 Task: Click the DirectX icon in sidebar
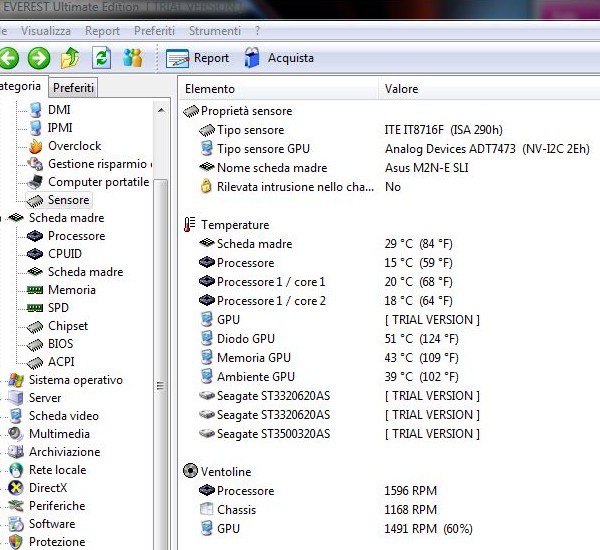tap(16, 488)
